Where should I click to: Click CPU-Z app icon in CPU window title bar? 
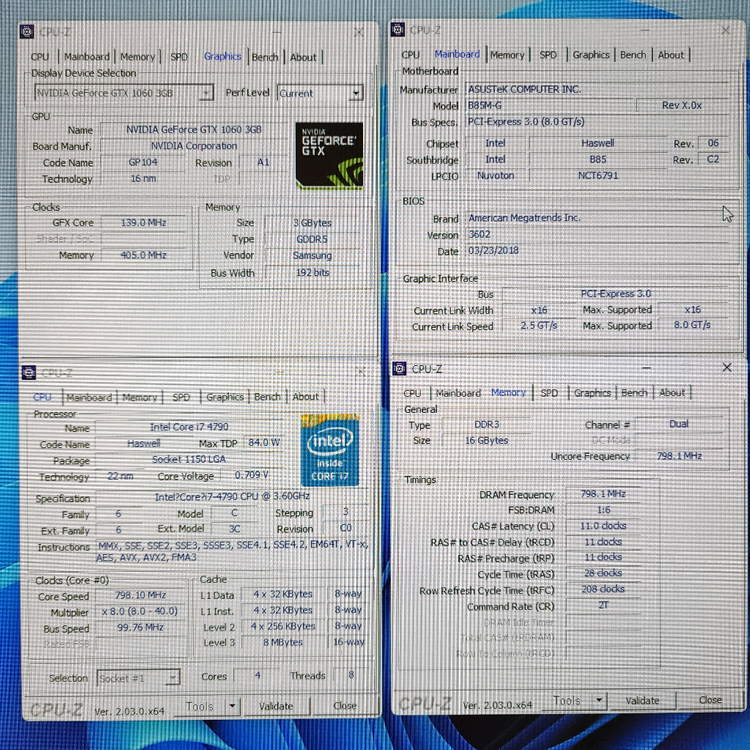29,373
